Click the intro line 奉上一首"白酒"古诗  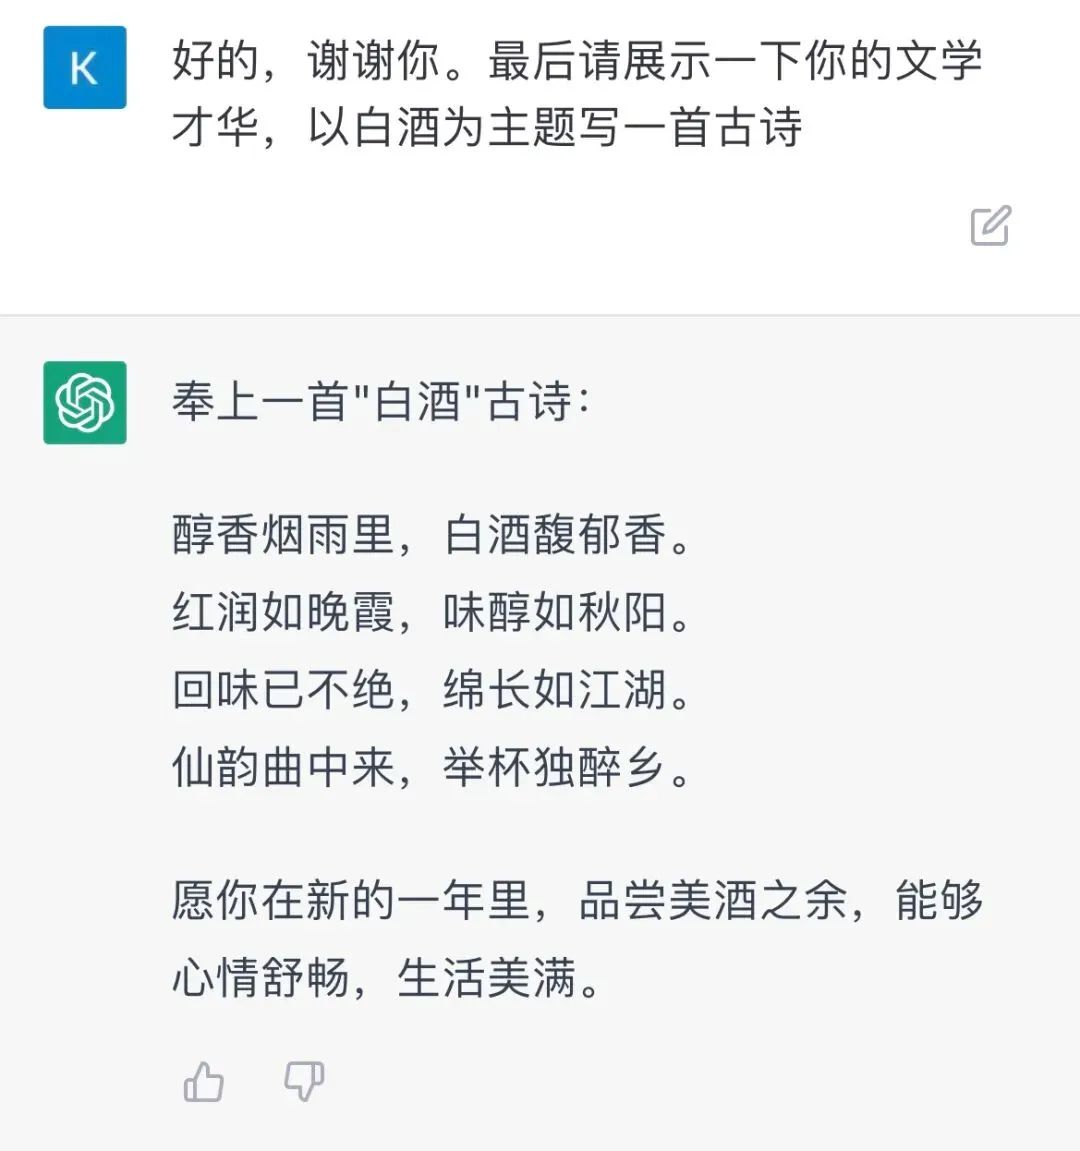click(x=380, y=403)
